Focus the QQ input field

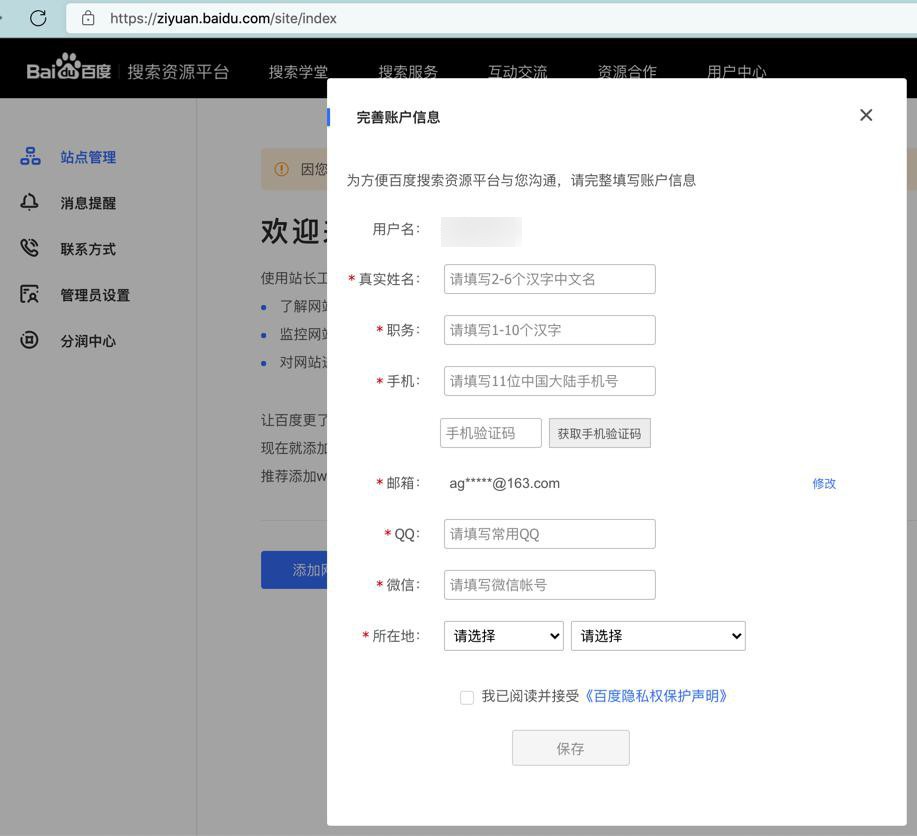[550, 534]
